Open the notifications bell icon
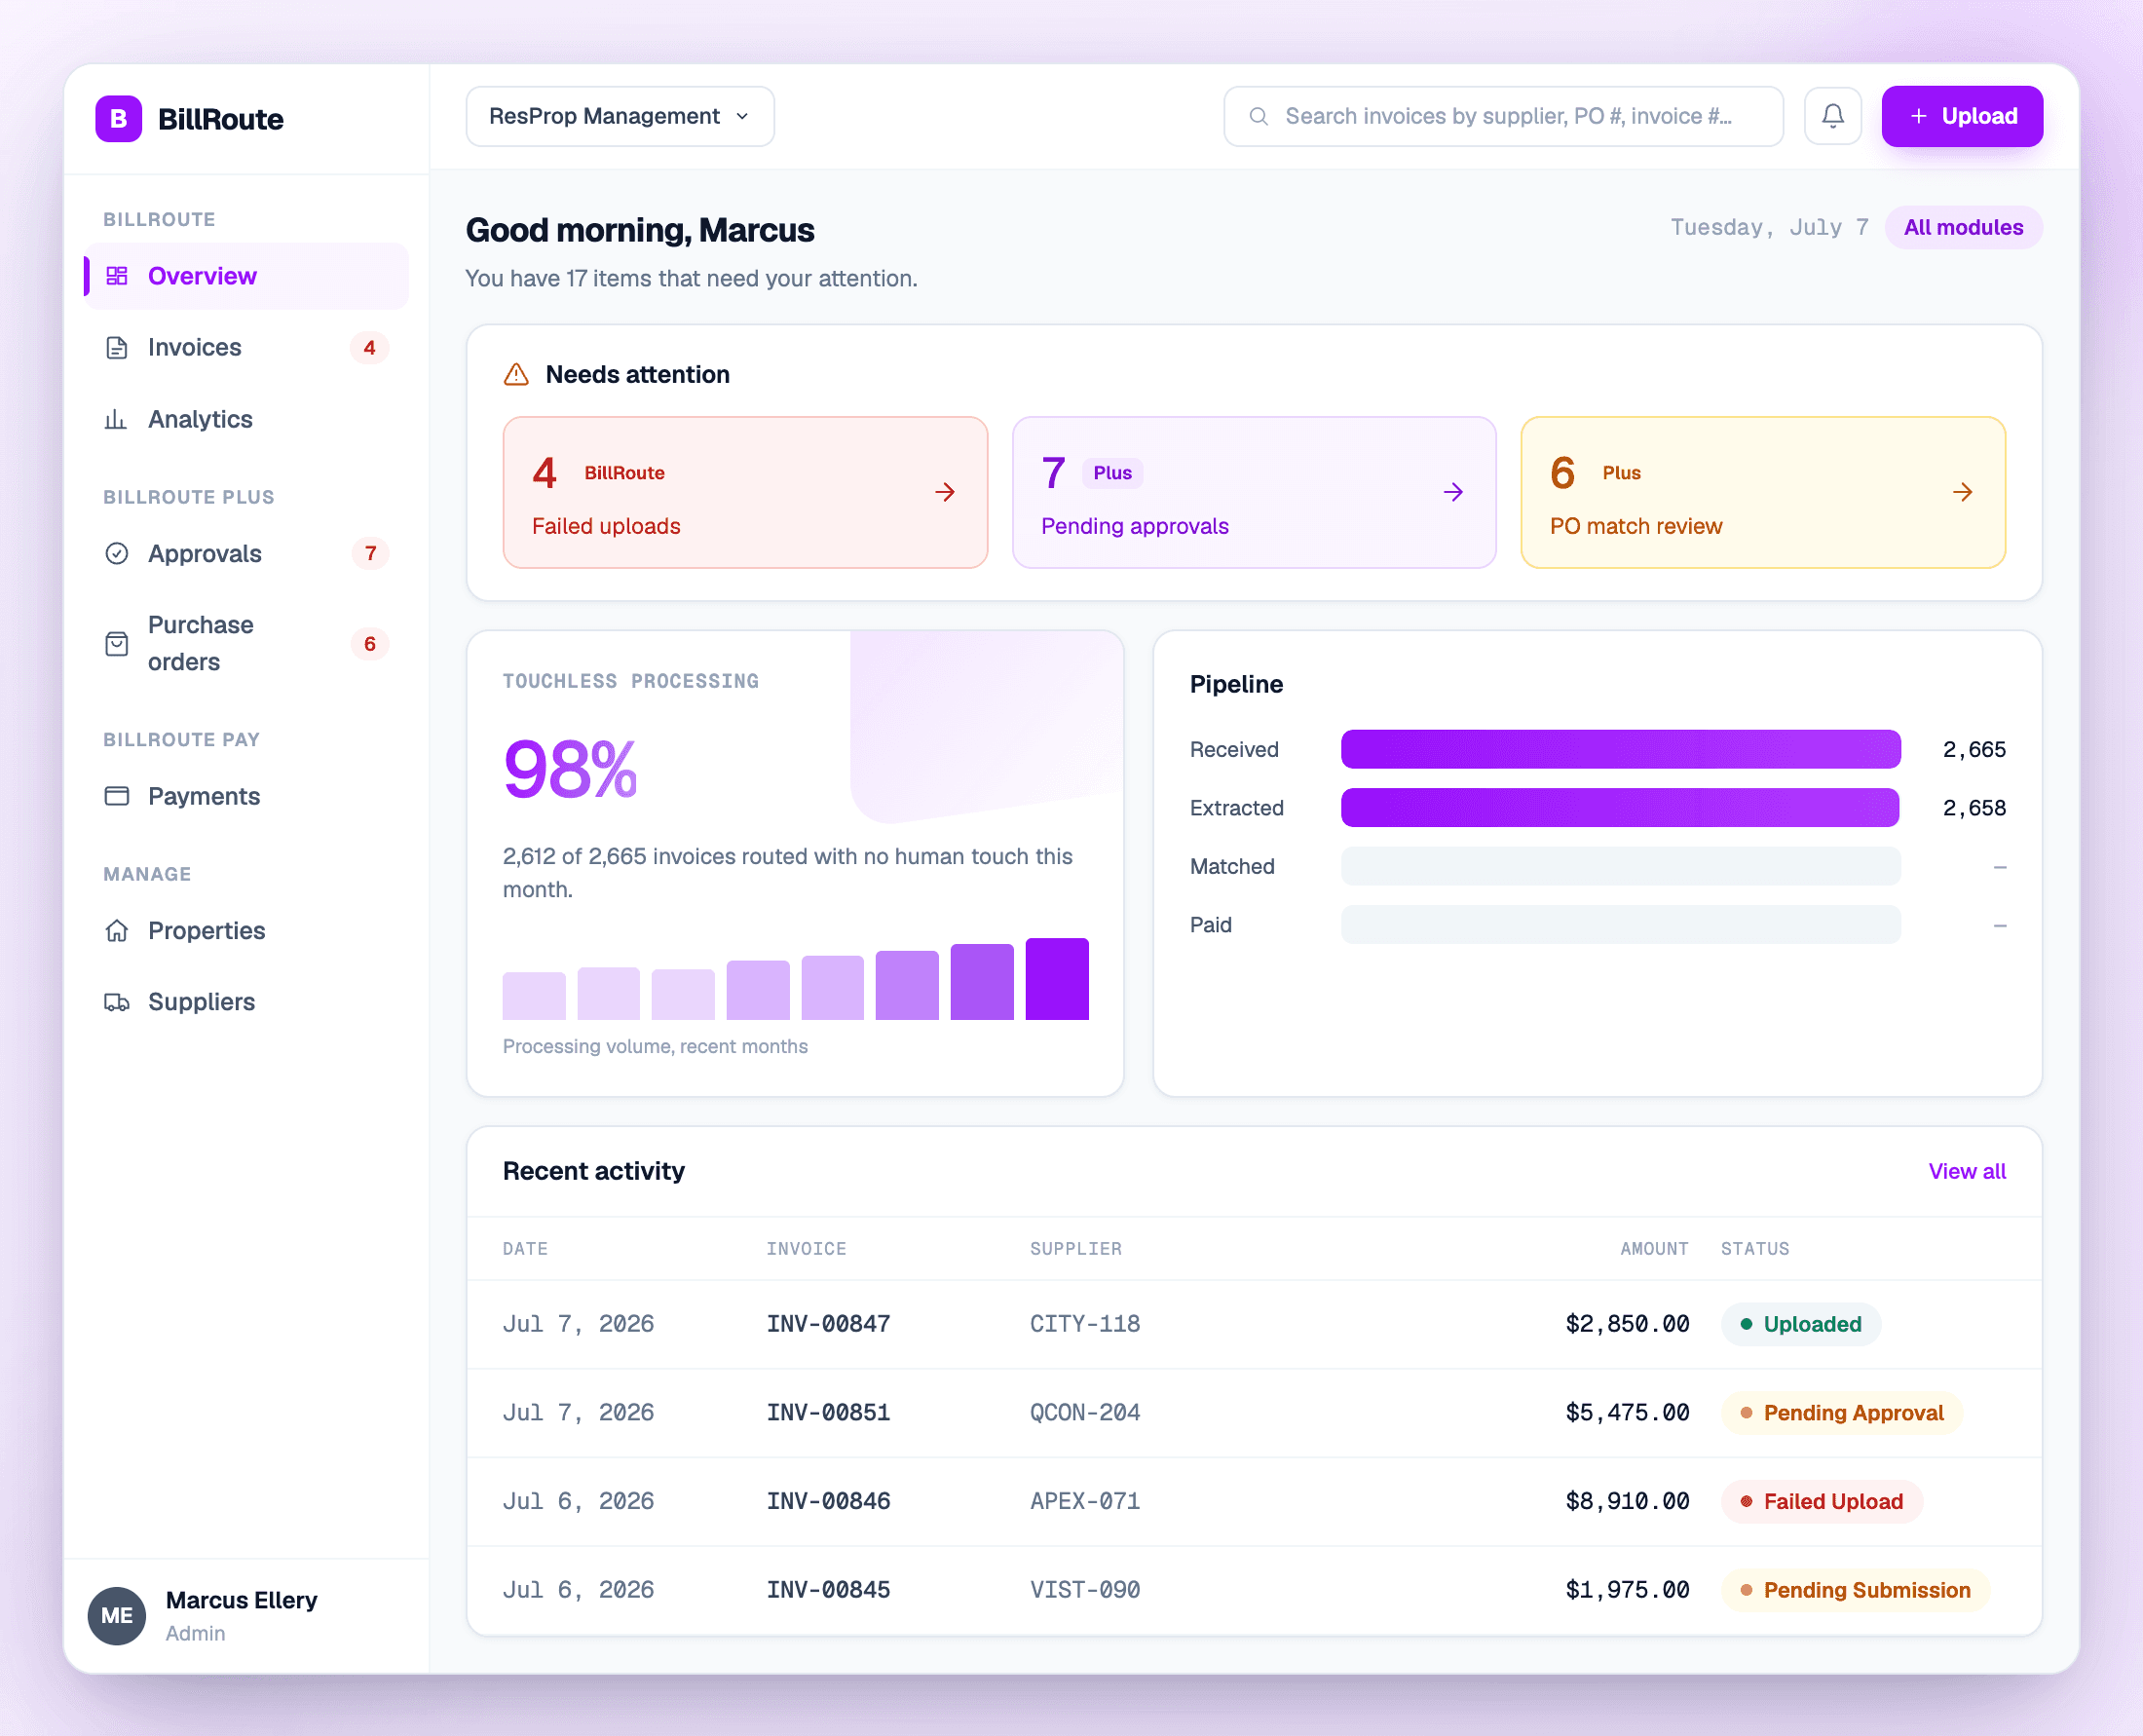This screenshot has height=1736, width=2143. coord(1832,116)
